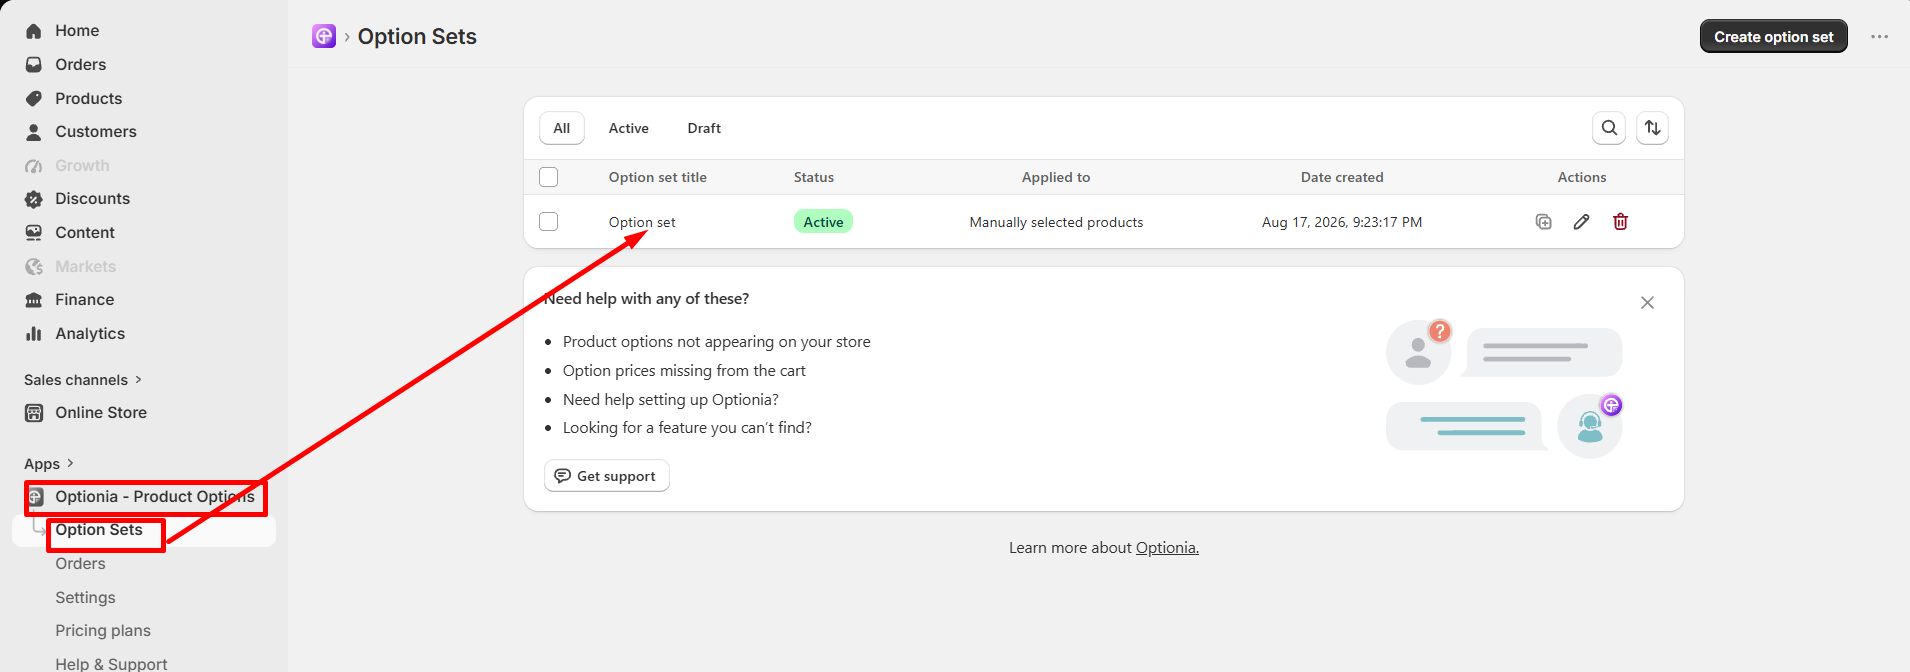Click the Discounts badge icon
1910x672 pixels.
34,199
